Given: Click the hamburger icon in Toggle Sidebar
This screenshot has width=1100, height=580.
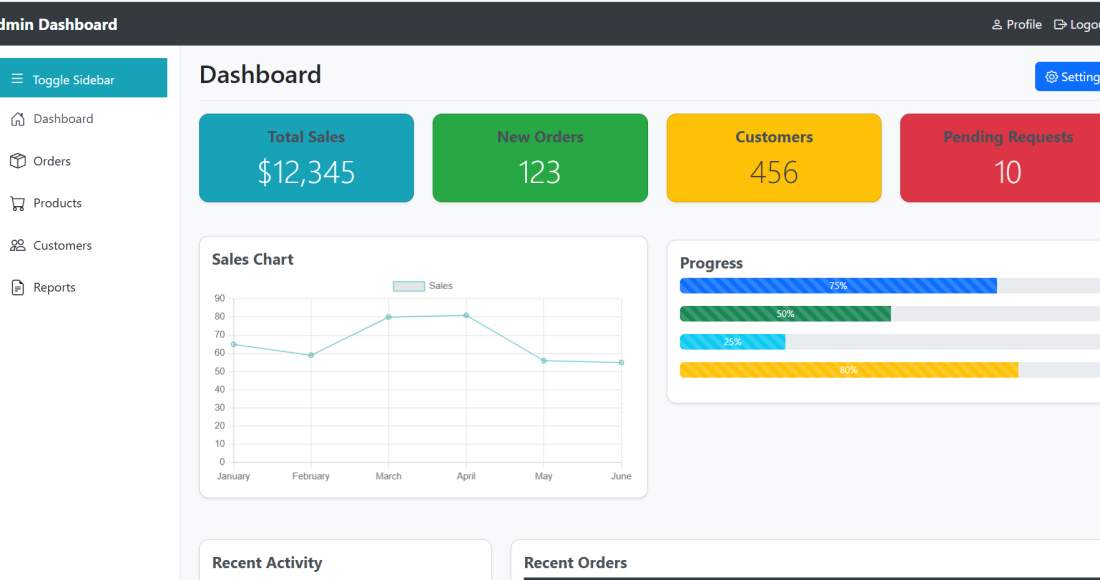Looking at the screenshot, I should tap(17, 79).
